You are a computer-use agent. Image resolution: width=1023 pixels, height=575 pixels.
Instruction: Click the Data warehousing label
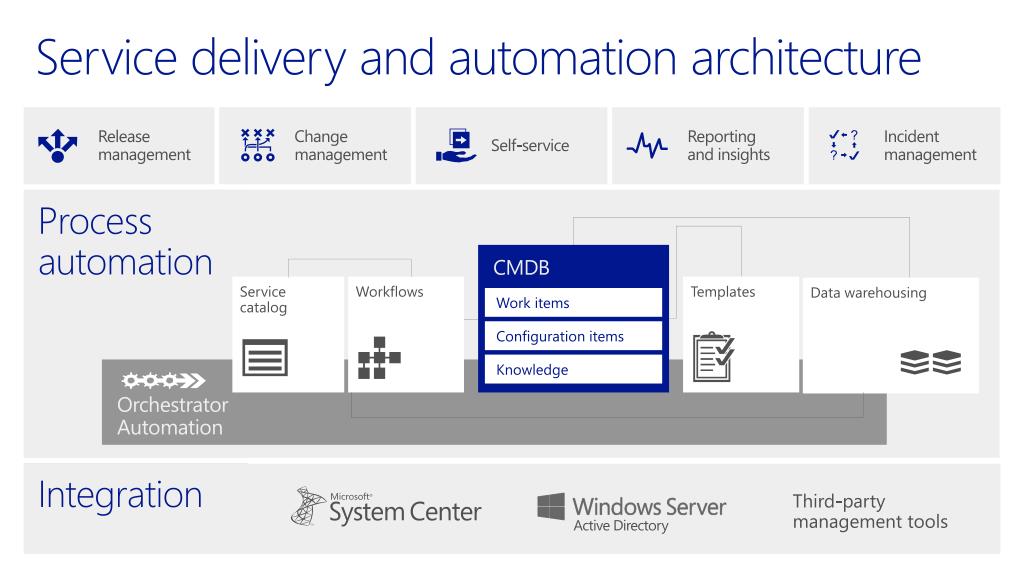(x=868, y=293)
